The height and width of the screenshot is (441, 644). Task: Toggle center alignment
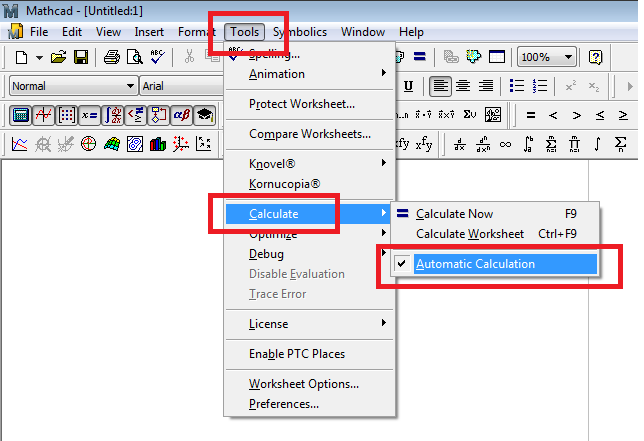click(x=463, y=86)
